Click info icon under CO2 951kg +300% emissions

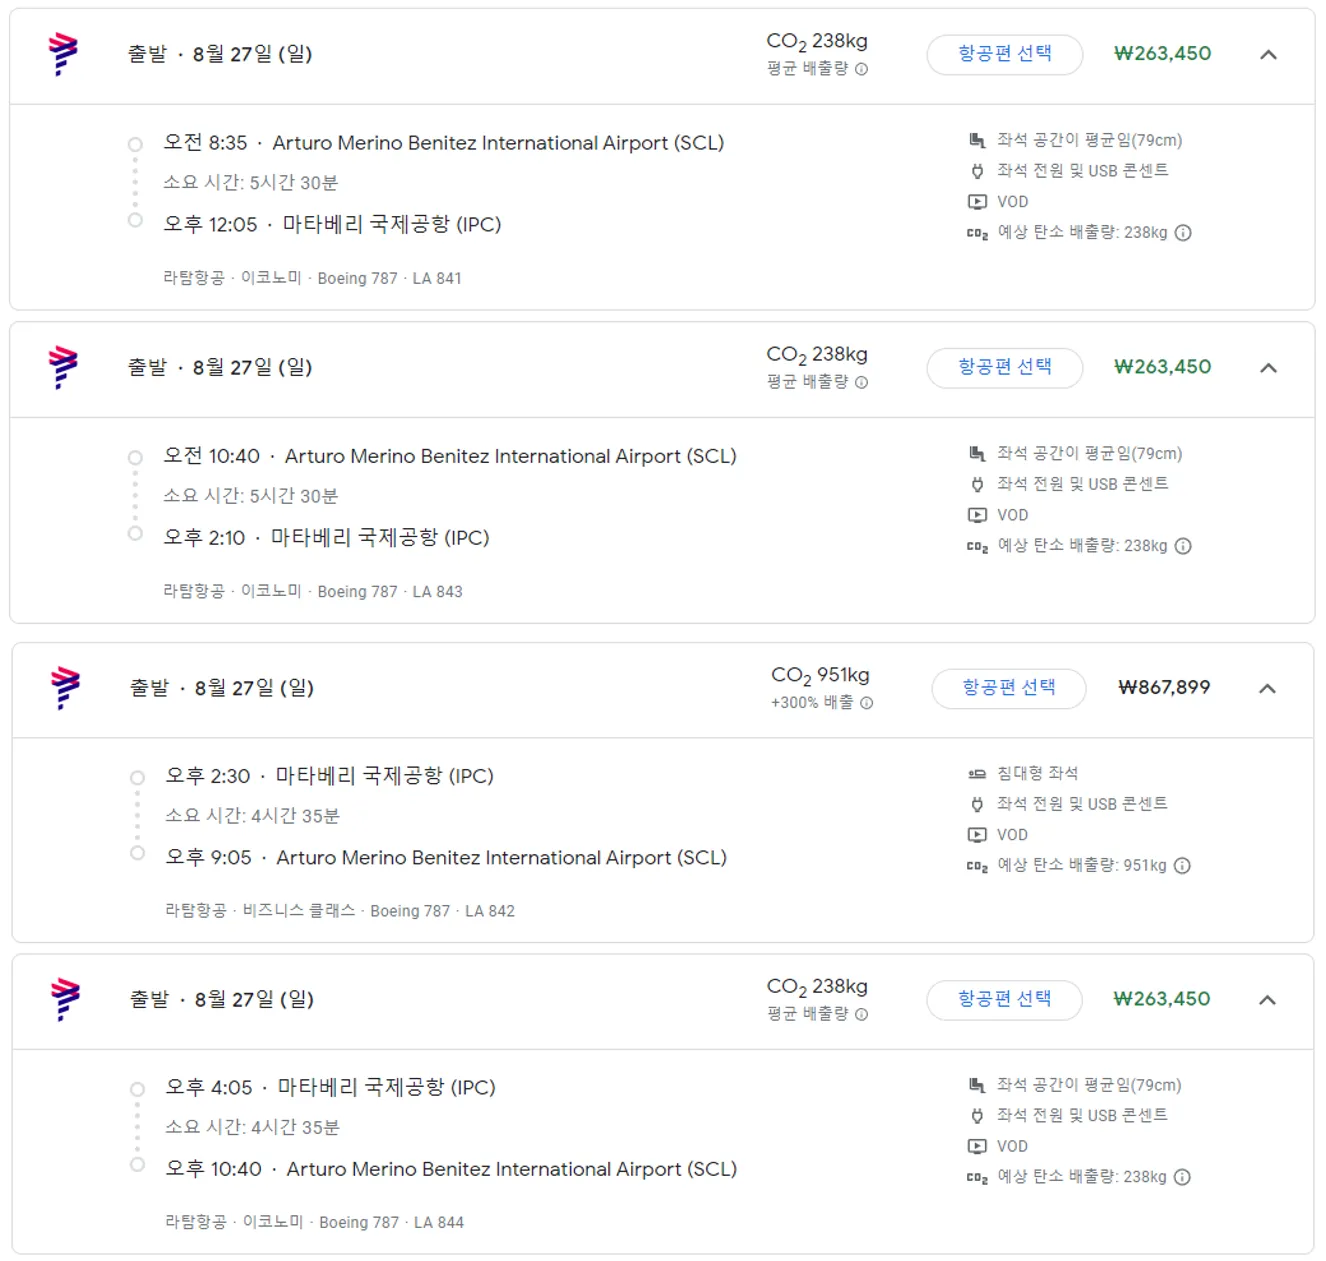click(867, 703)
